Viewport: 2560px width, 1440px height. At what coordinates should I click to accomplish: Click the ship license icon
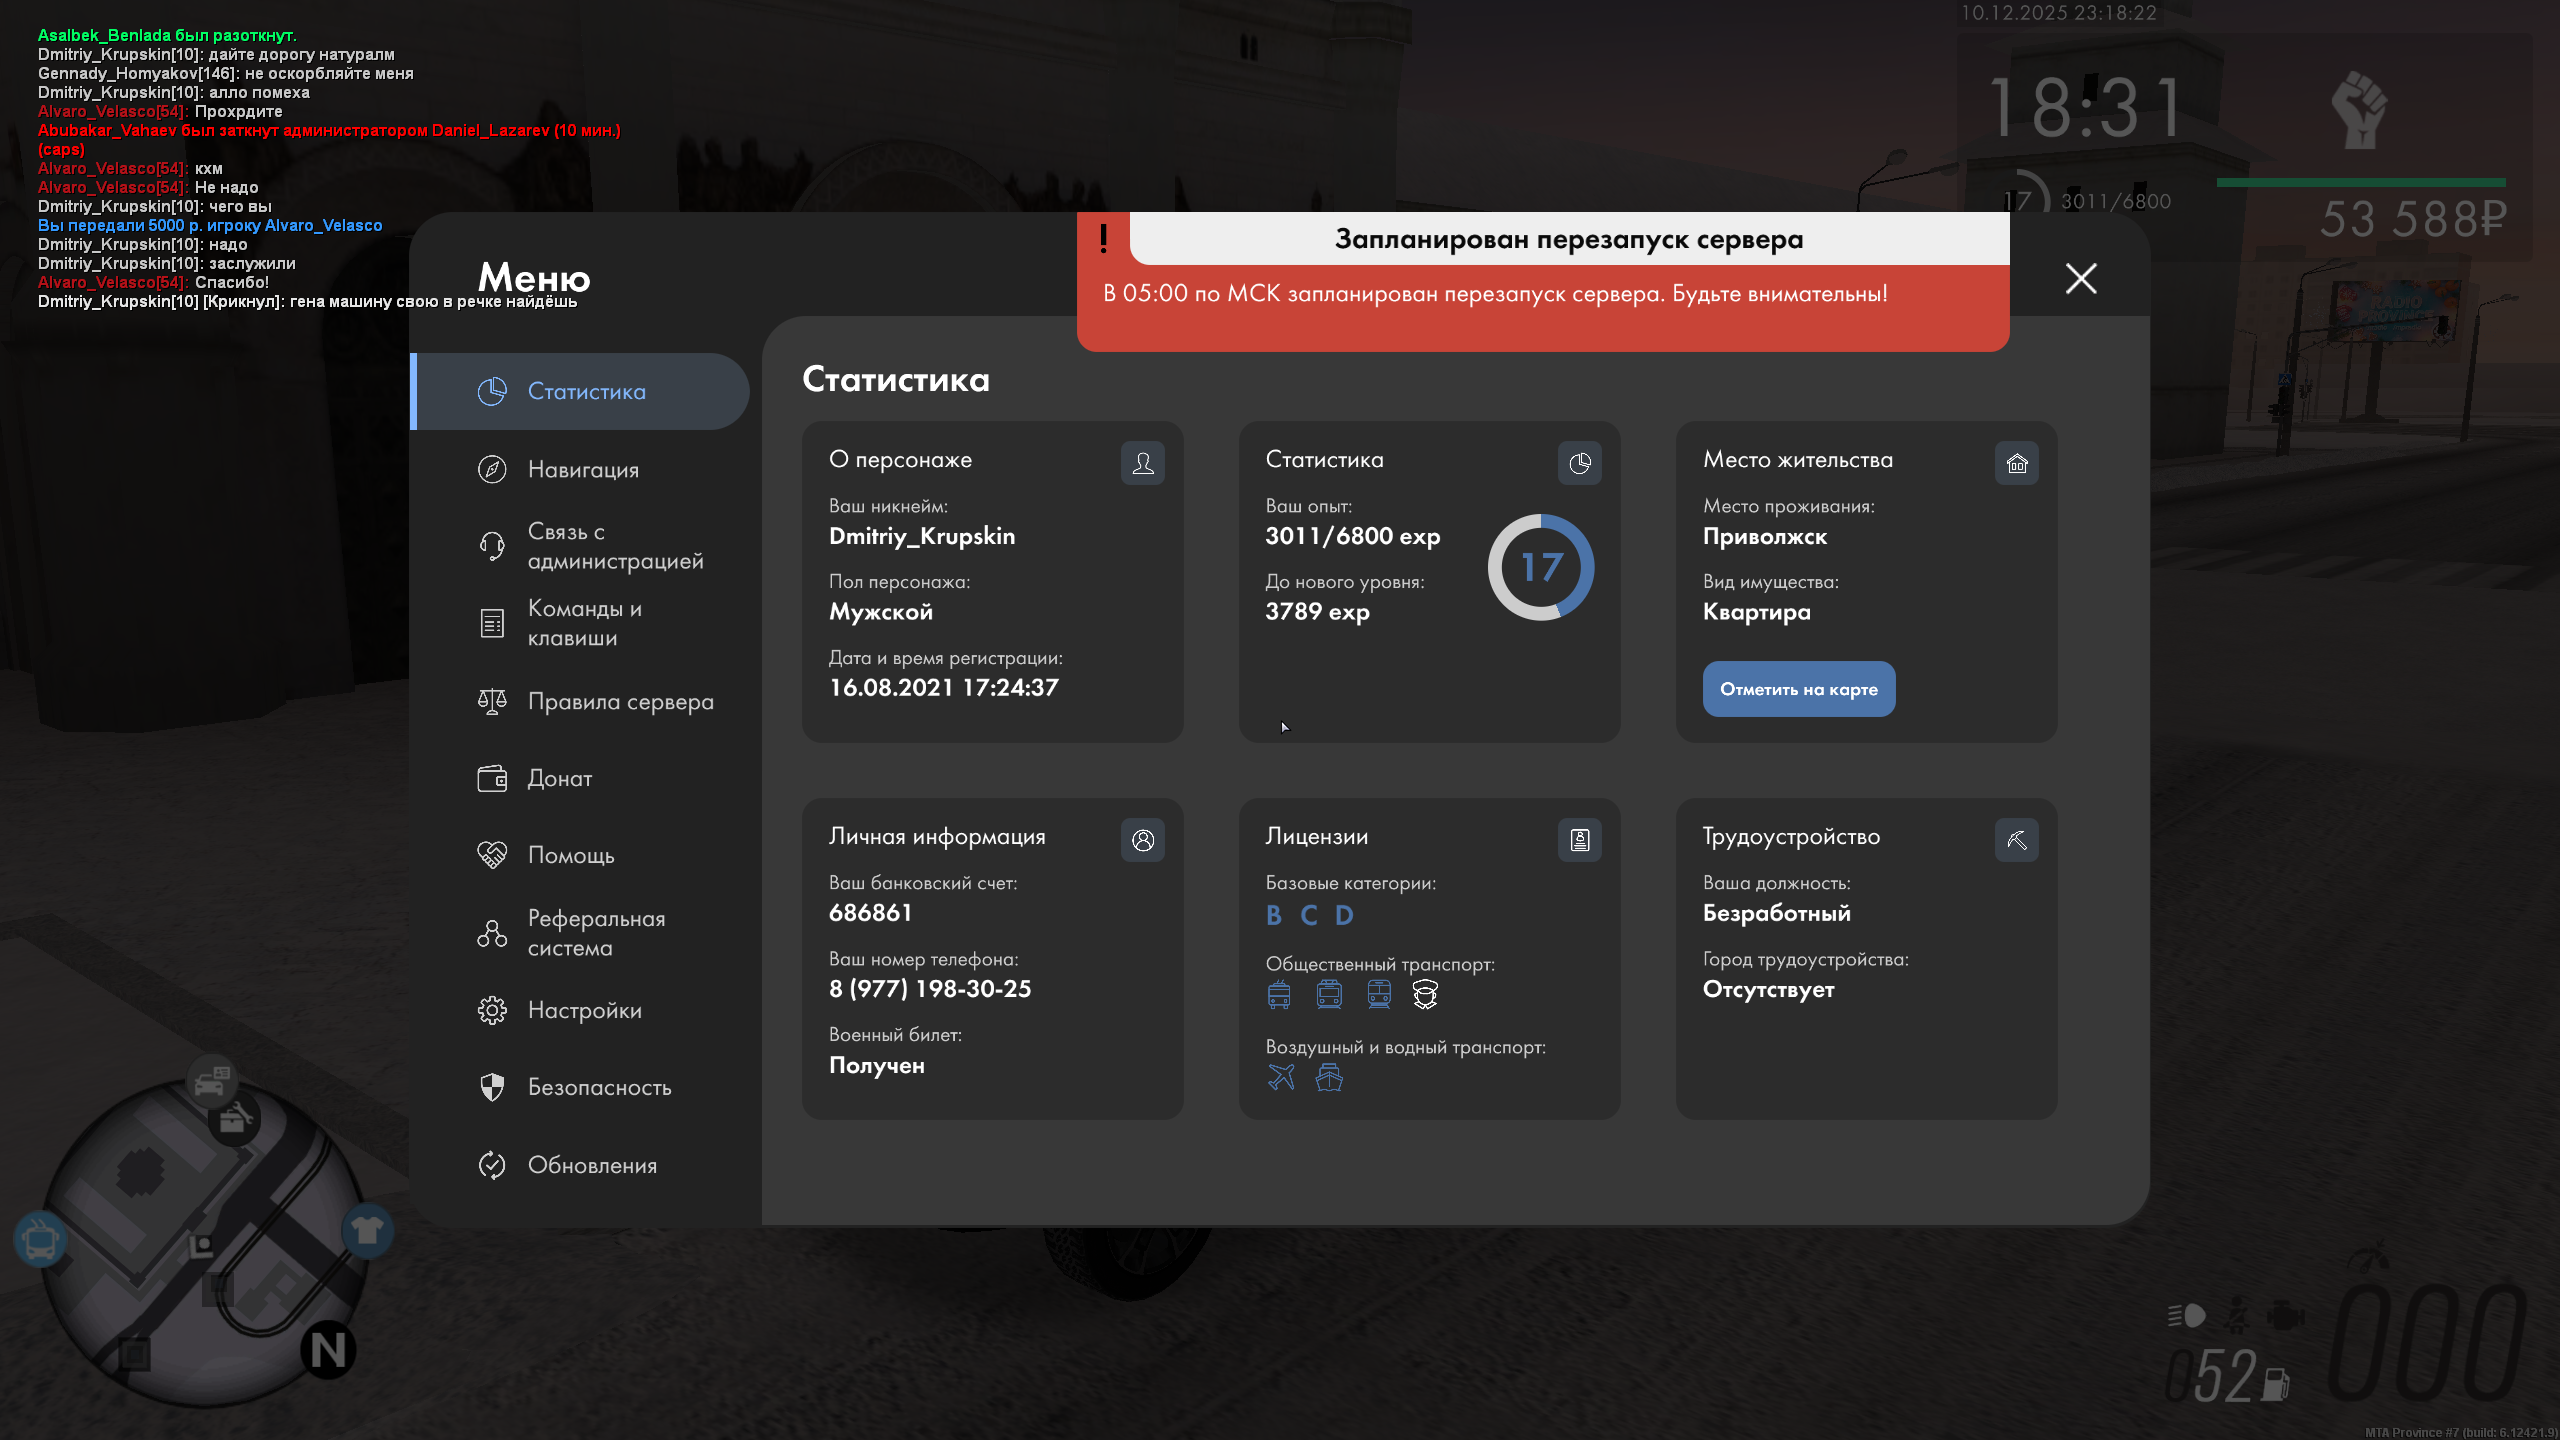pyautogui.click(x=1329, y=1077)
